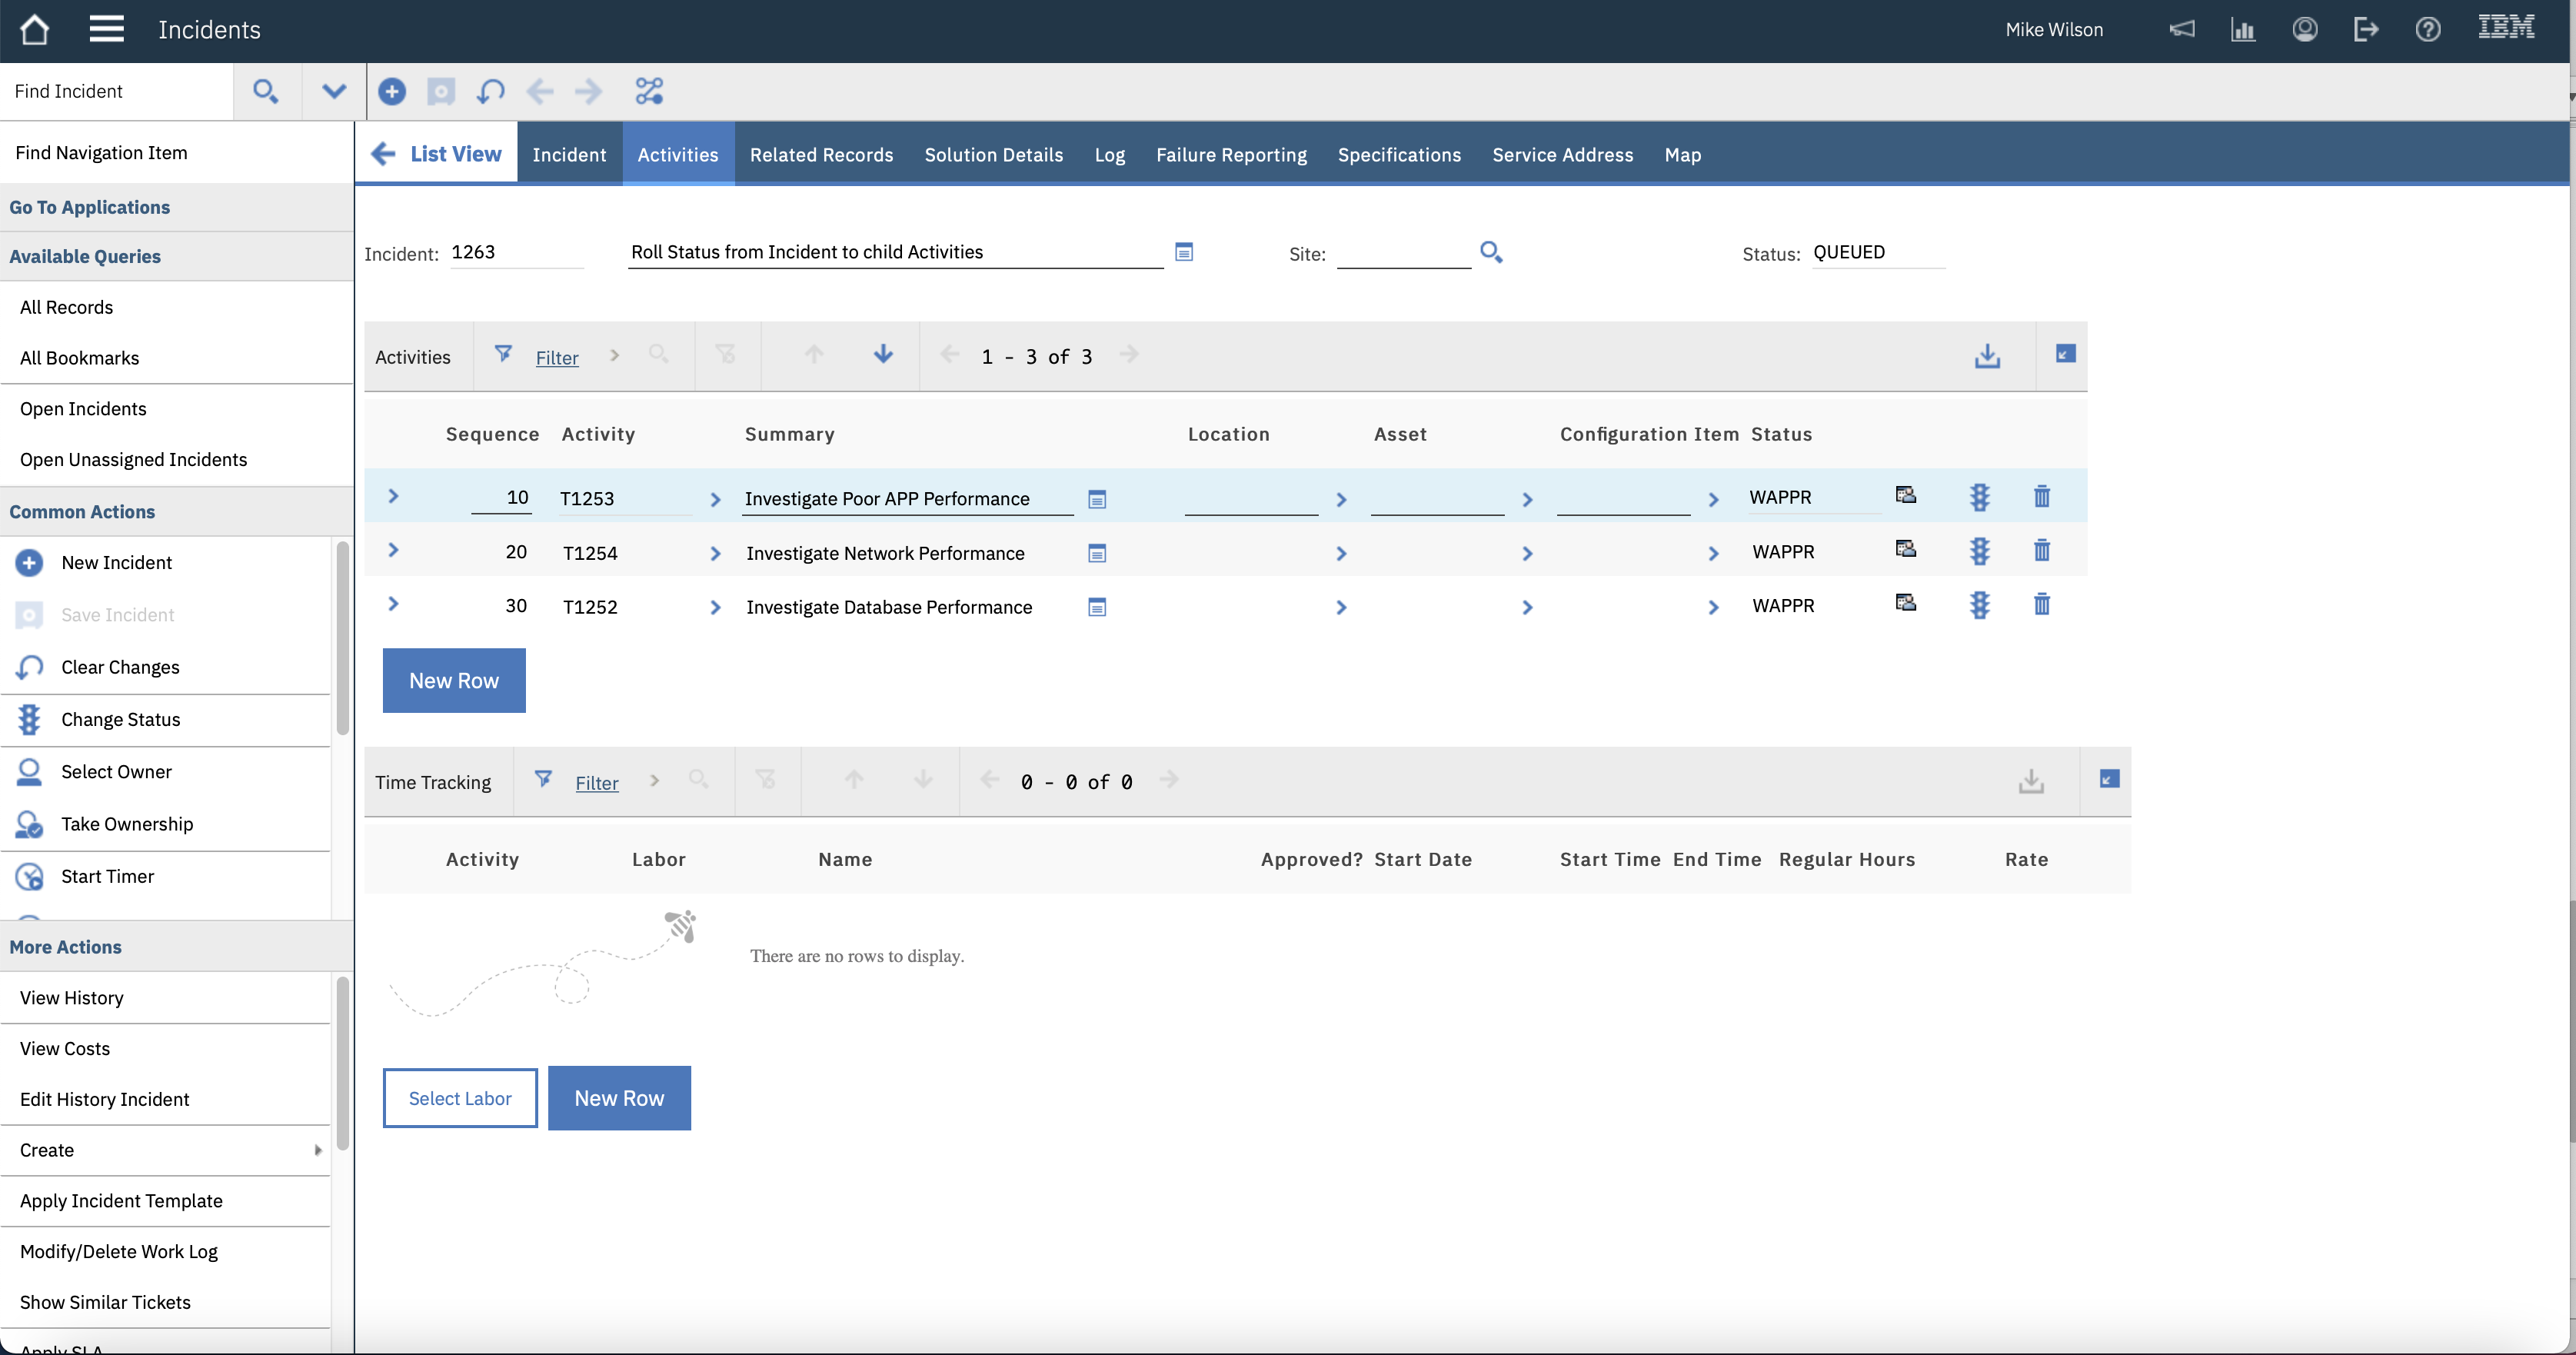The width and height of the screenshot is (2576, 1355).
Task: Expand details for sequence 10 activity row
Action: [393, 497]
